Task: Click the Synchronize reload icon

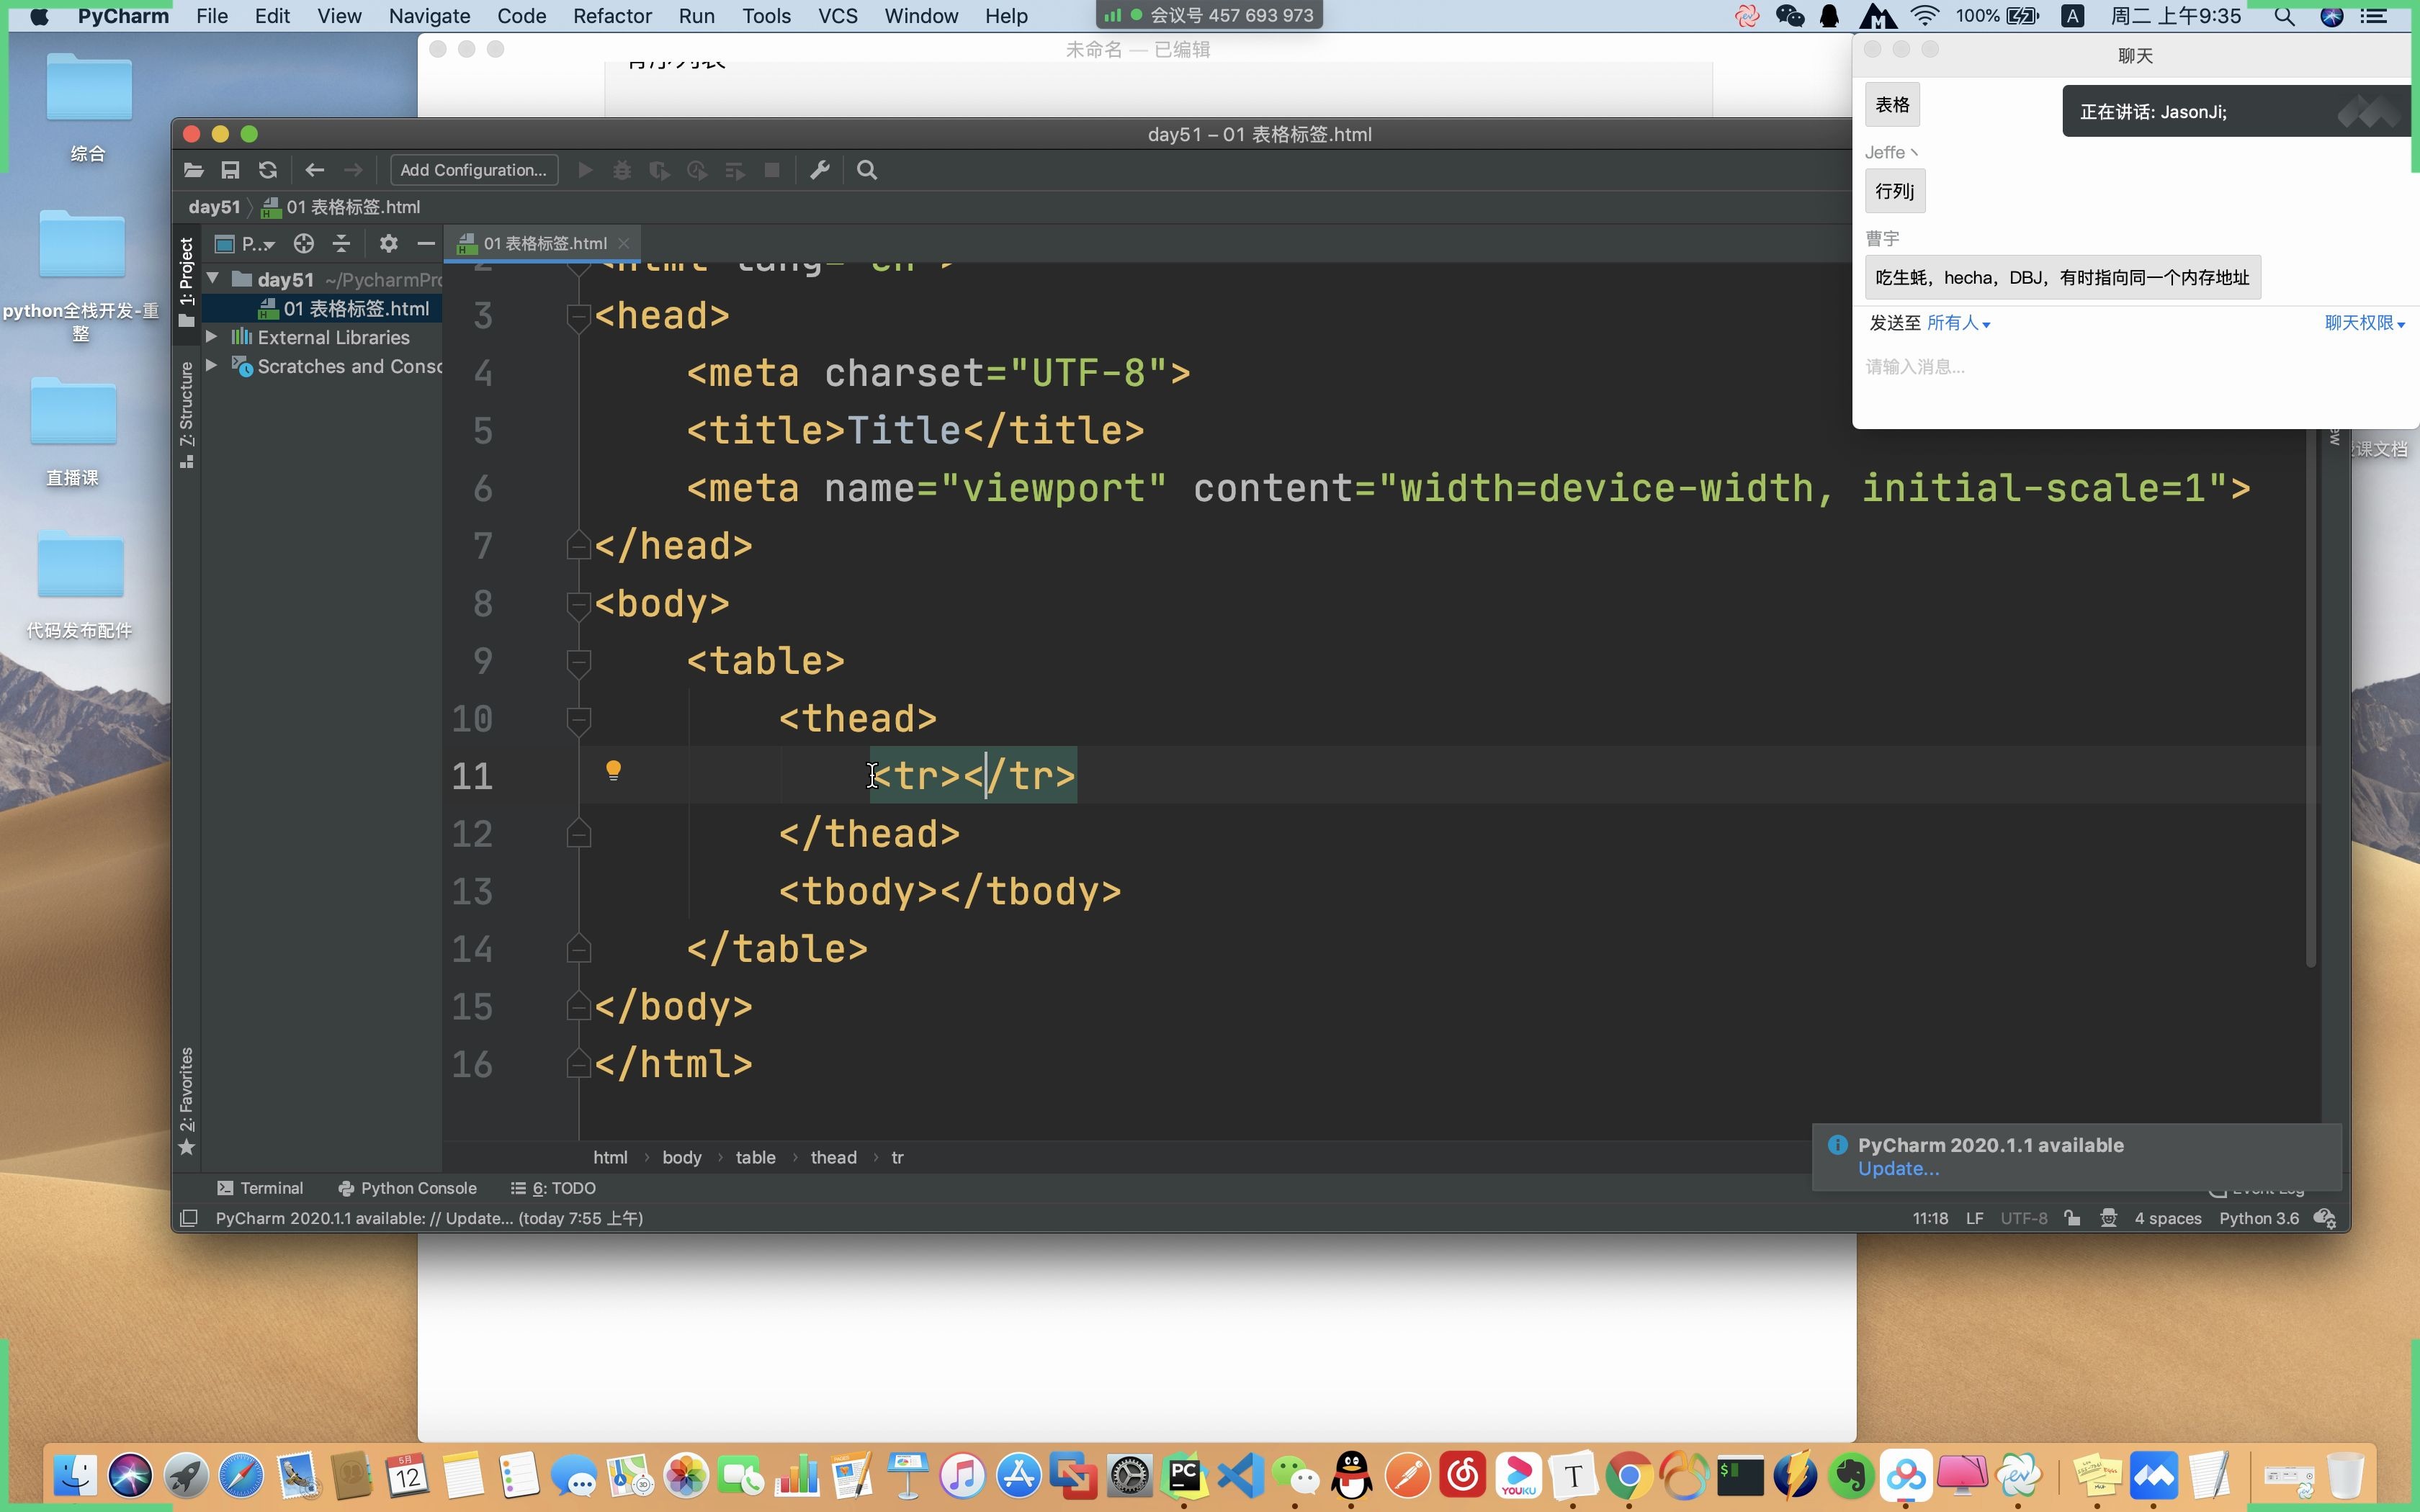Action: click(x=267, y=170)
